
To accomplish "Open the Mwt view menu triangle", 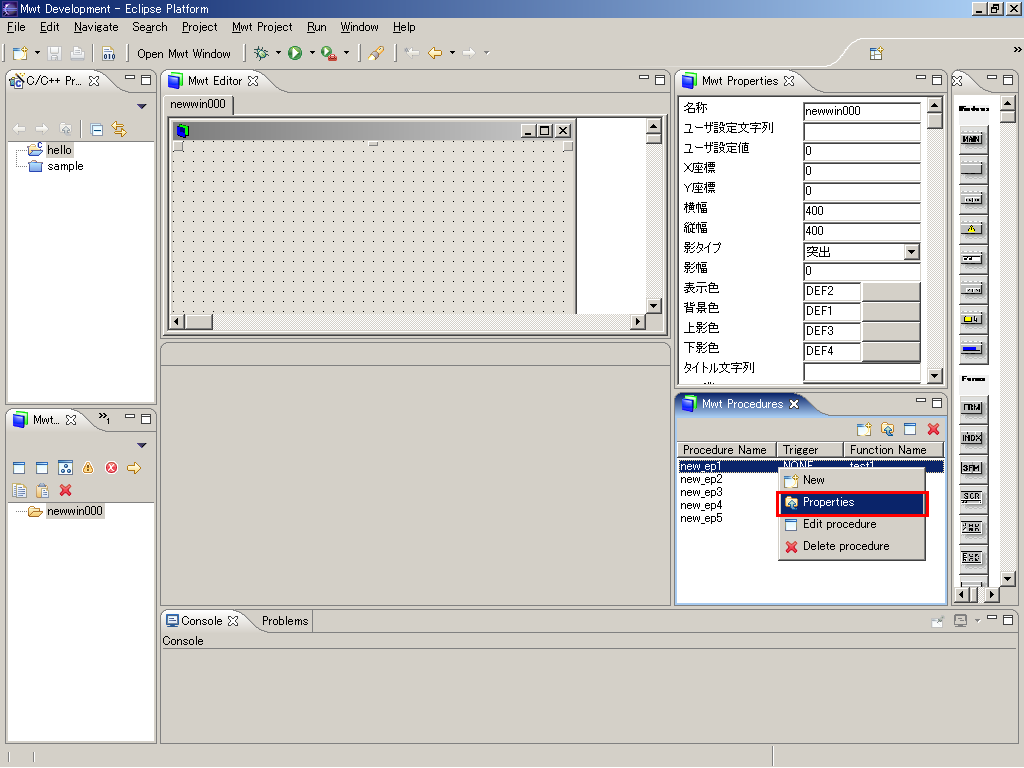I will [142, 445].
